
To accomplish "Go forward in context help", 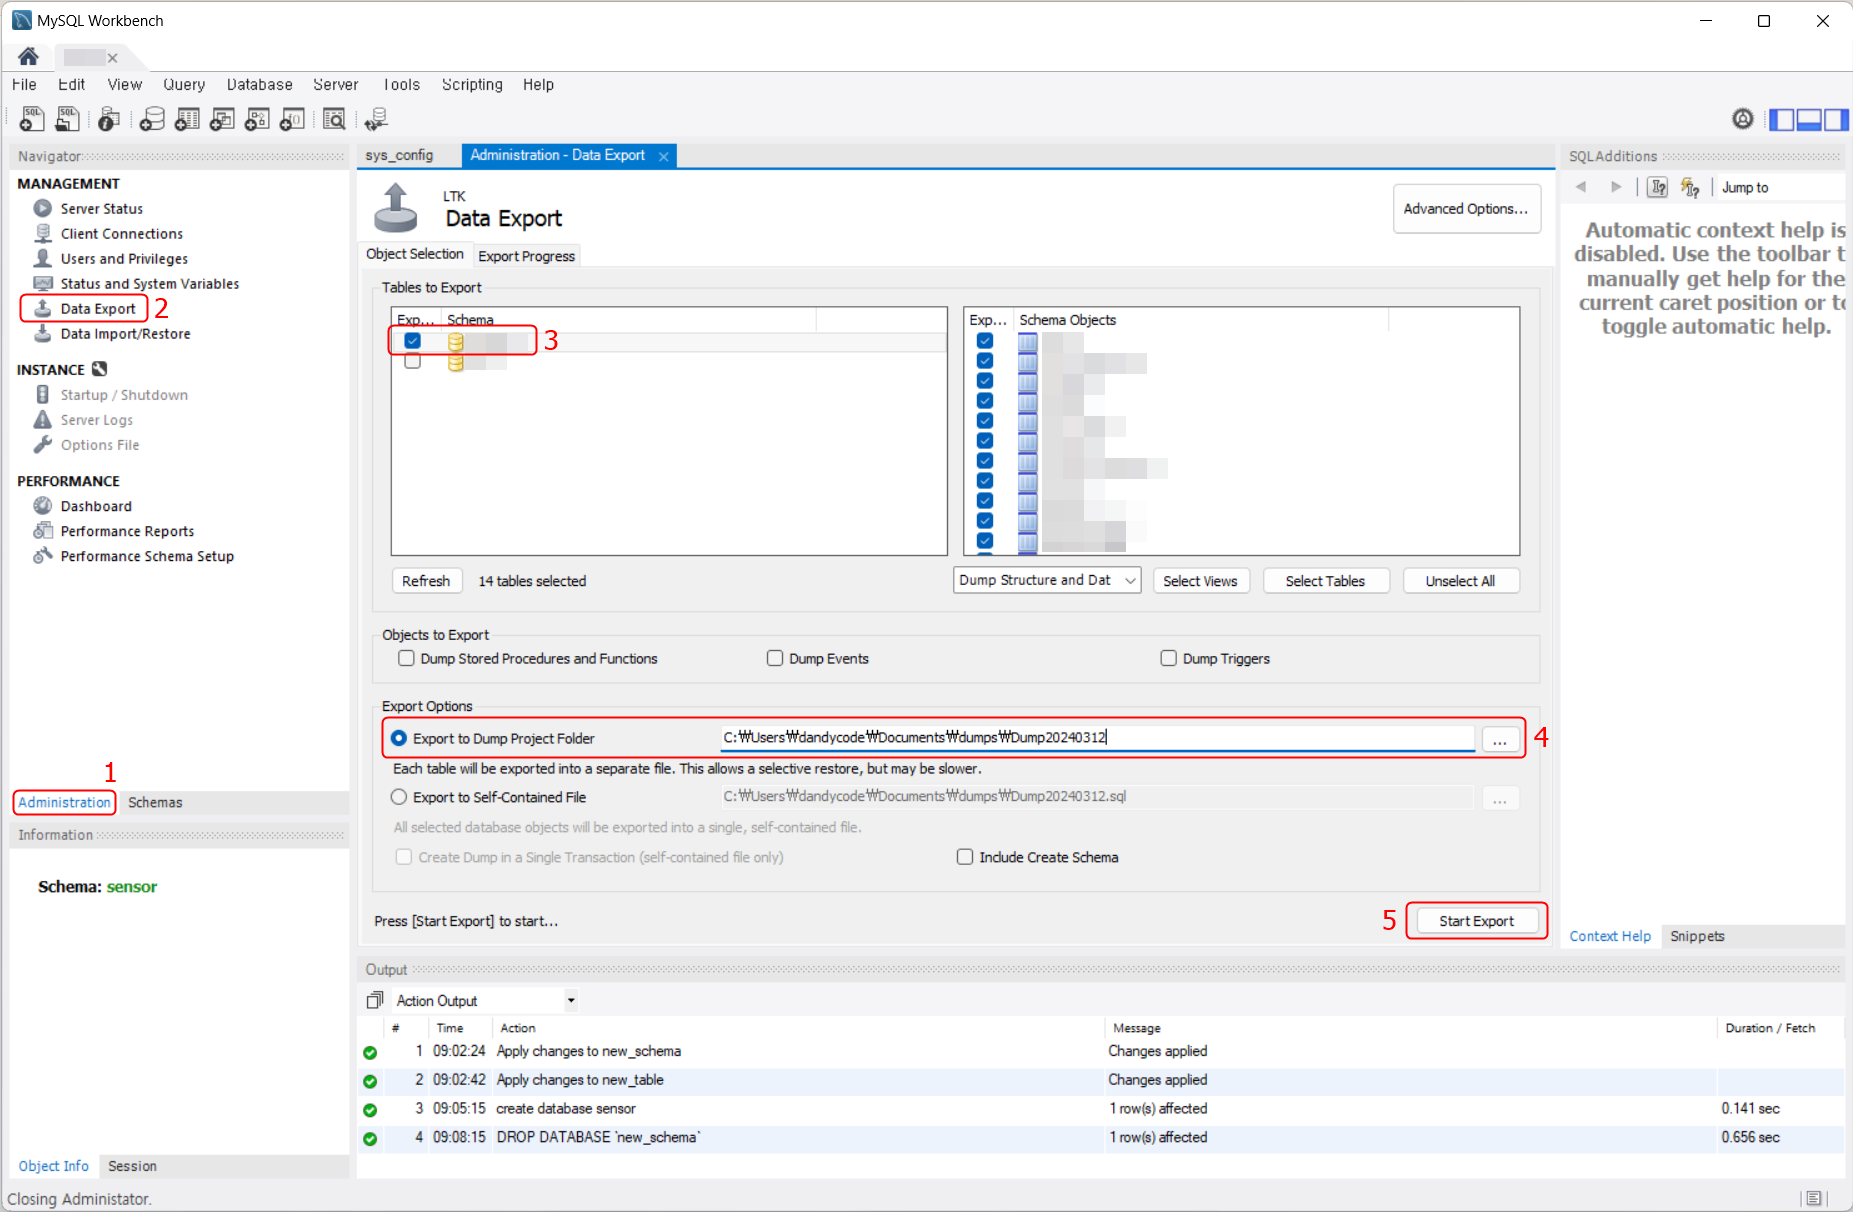I will [x=1616, y=187].
